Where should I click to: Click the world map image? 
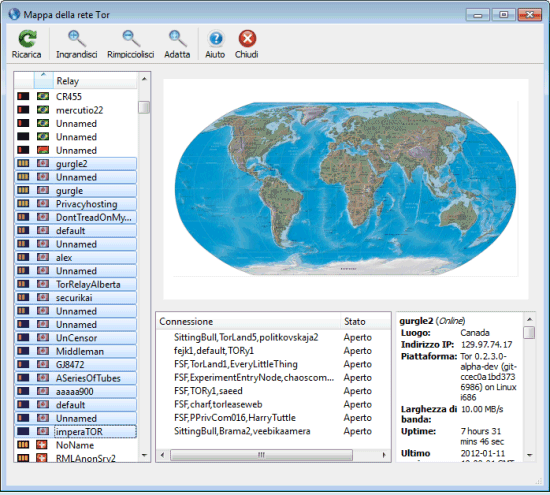(346, 188)
